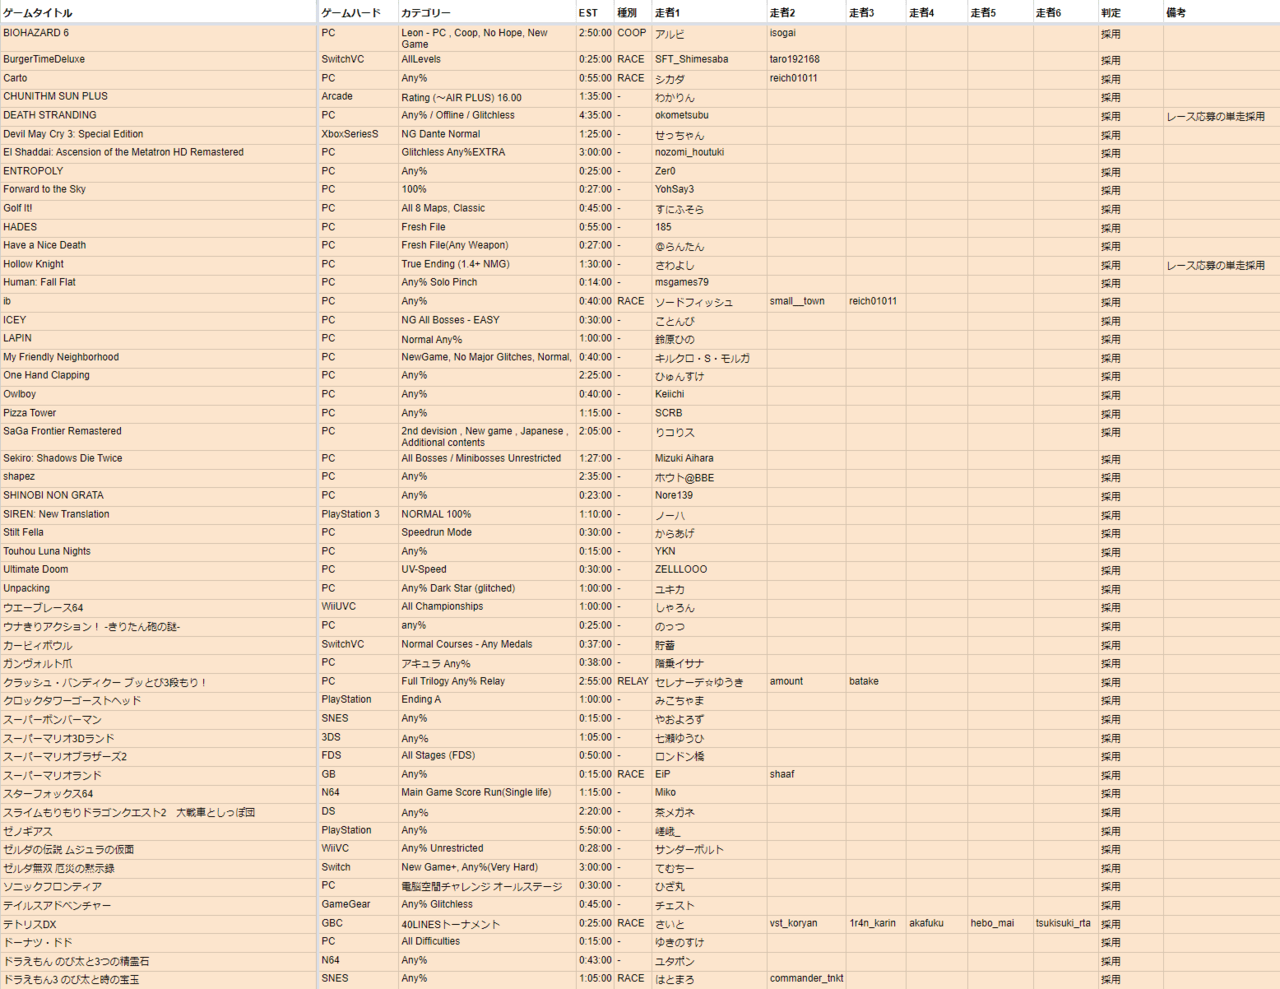Click the nozomi_houtuki runner cell
This screenshot has width=1280, height=989.
tap(709, 153)
